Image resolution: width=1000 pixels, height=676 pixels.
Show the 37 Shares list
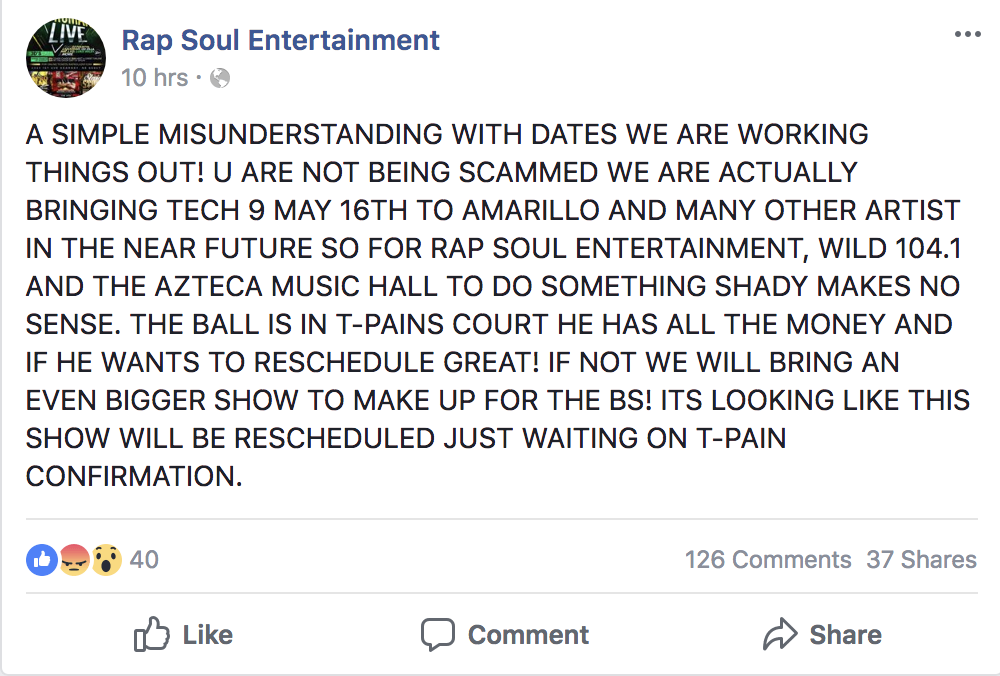[x=922, y=559]
